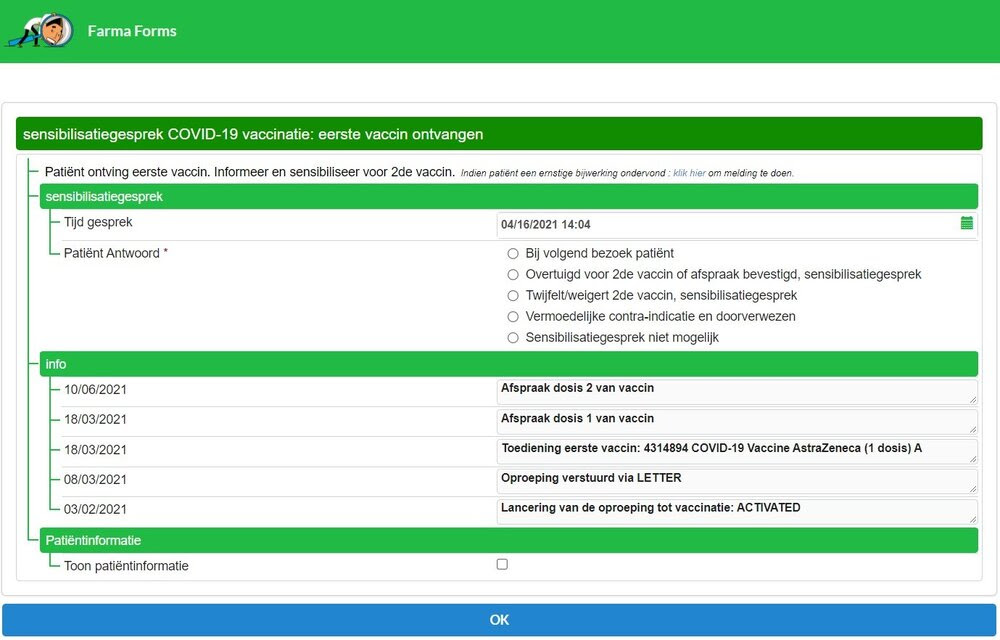Click the main form title bar

click(499, 134)
